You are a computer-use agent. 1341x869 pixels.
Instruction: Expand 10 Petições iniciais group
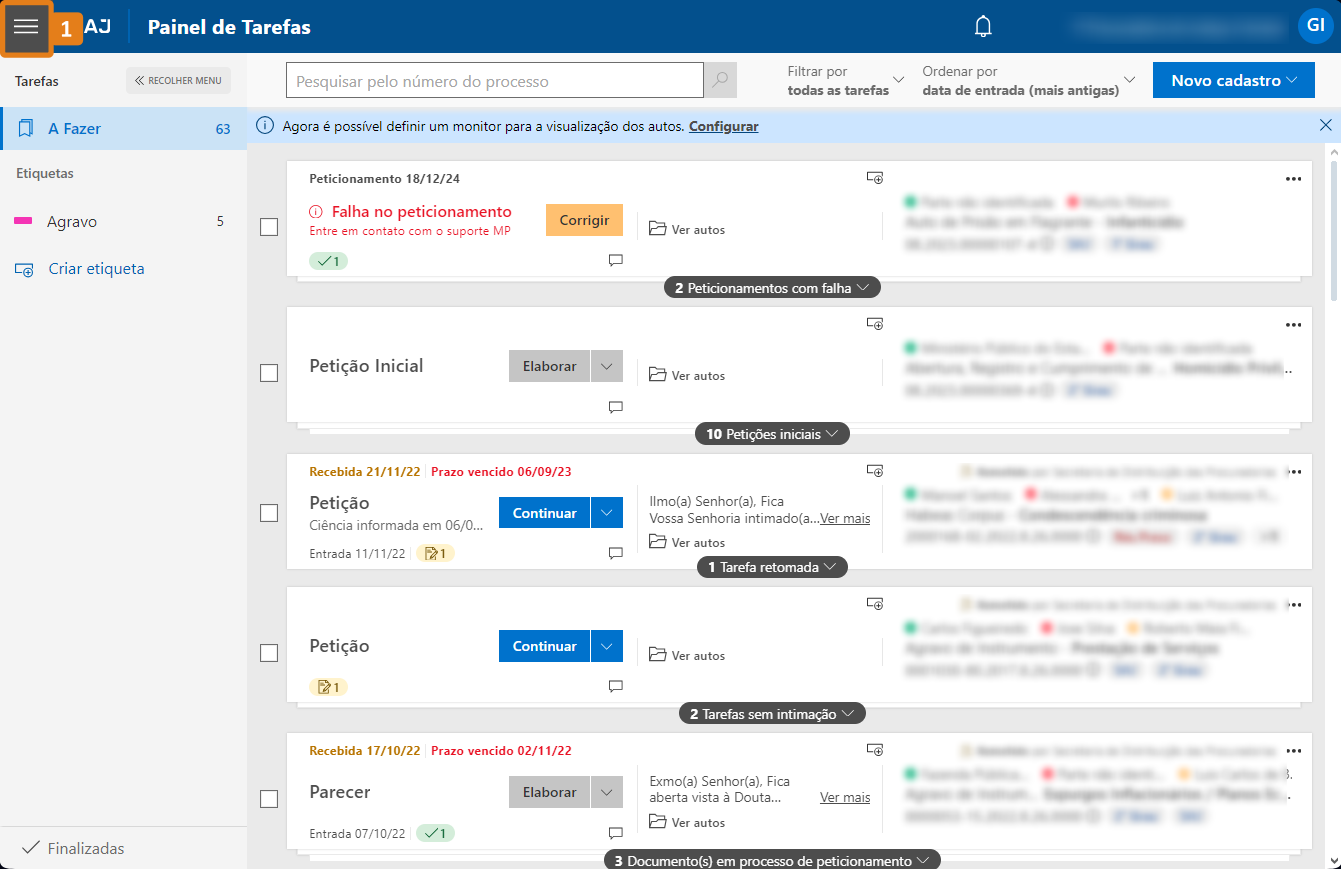coord(772,434)
